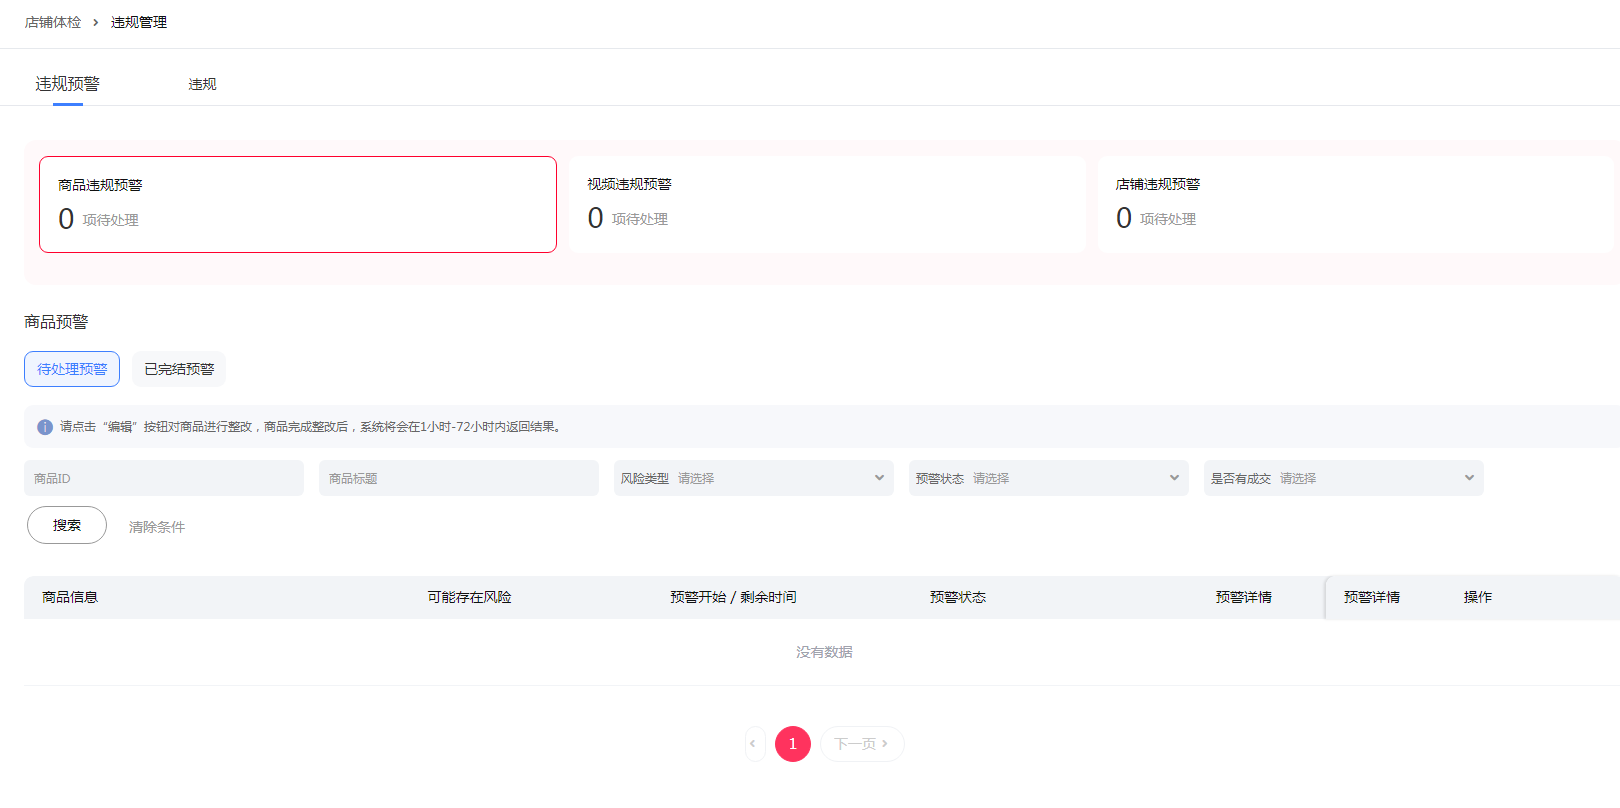The height and width of the screenshot is (808, 1620).
Task: Go to page 1 in pagination
Action: point(793,744)
